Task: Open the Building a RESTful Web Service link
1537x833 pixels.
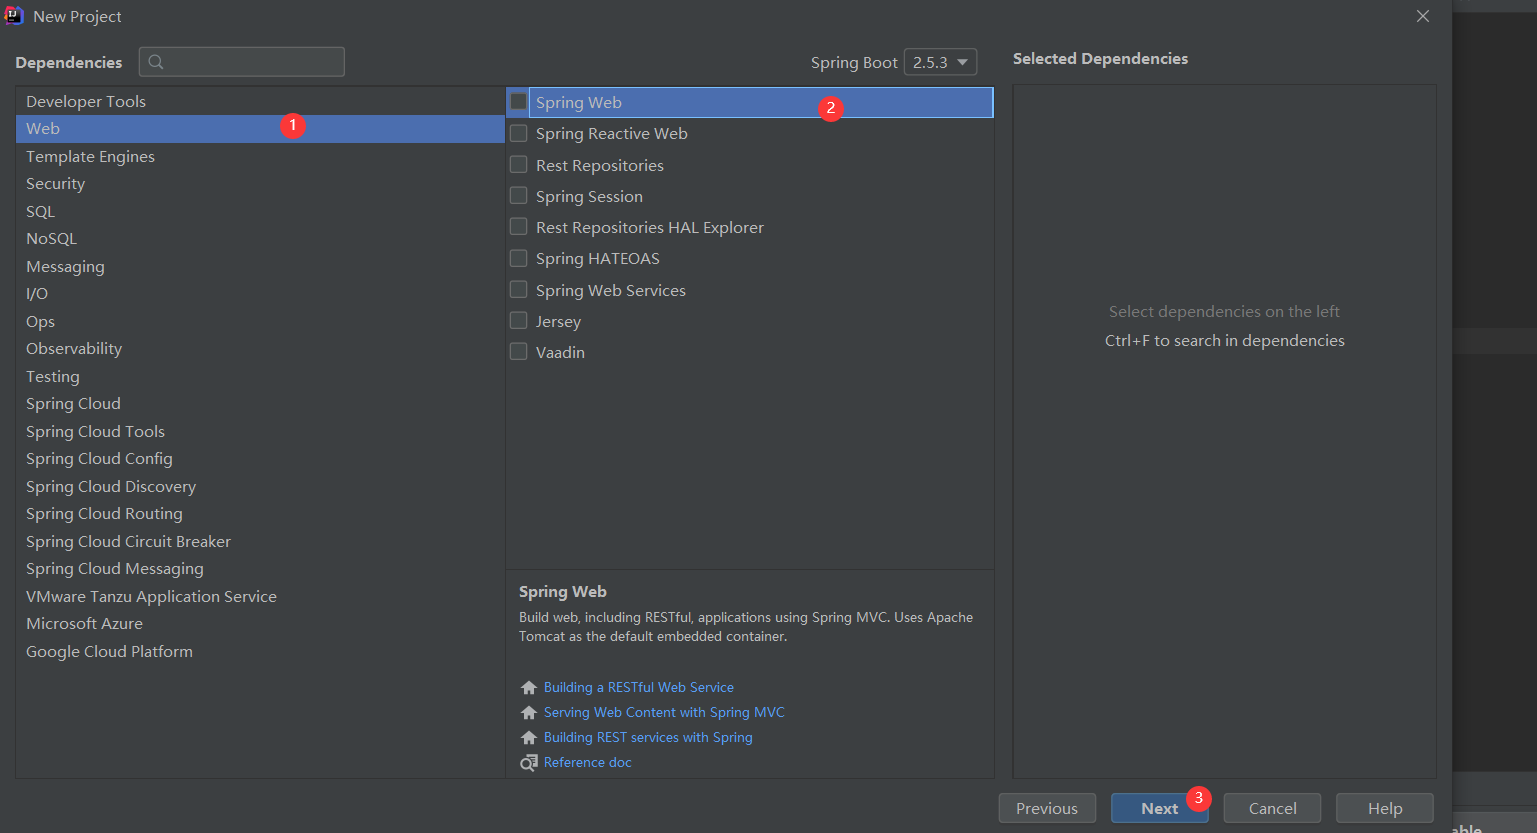Action: 639,688
